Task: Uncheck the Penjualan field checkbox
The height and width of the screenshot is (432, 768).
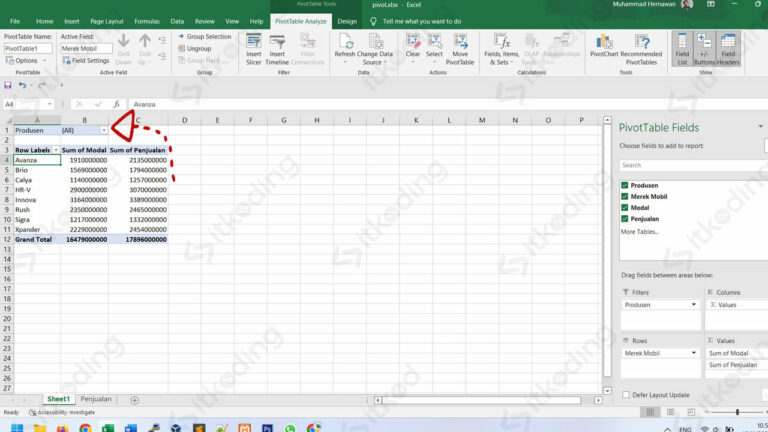Action: click(x=624, y=219)
